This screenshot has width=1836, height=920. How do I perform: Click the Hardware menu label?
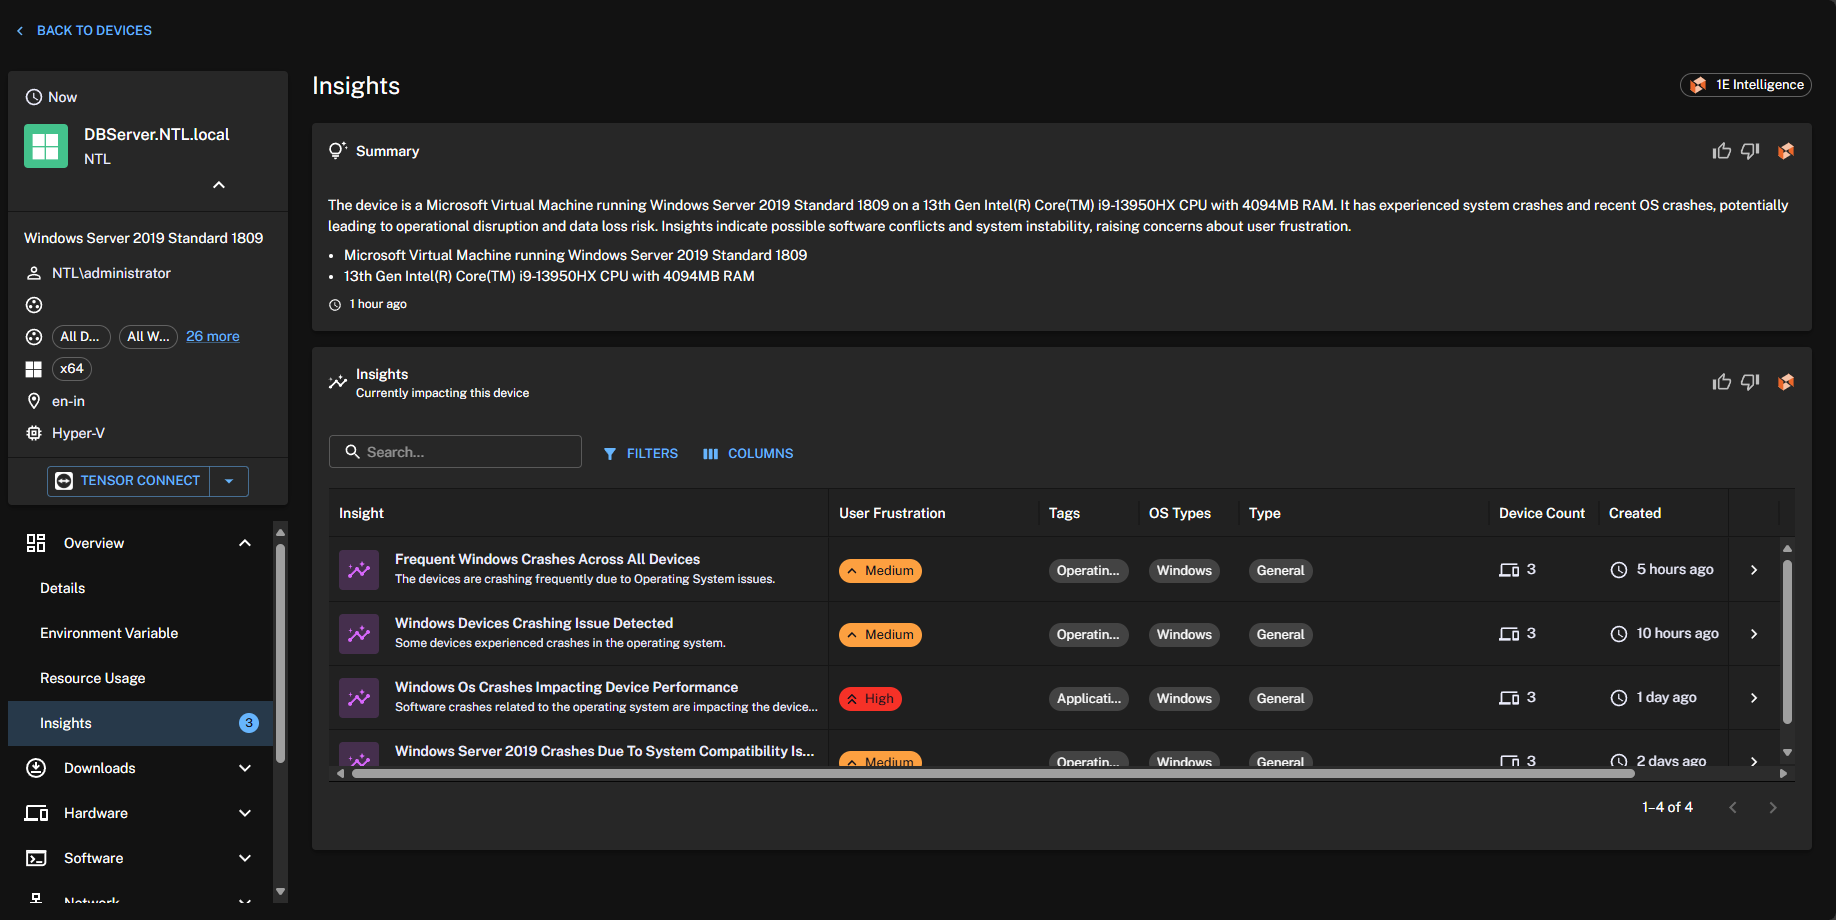pos(96,813)
